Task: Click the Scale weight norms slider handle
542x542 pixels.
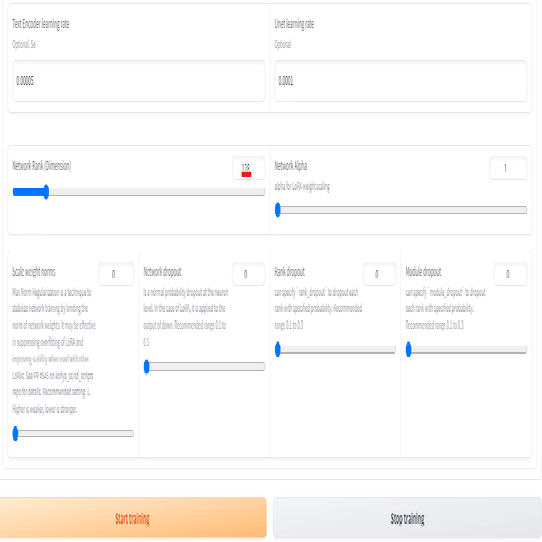Action: (15, 433)
